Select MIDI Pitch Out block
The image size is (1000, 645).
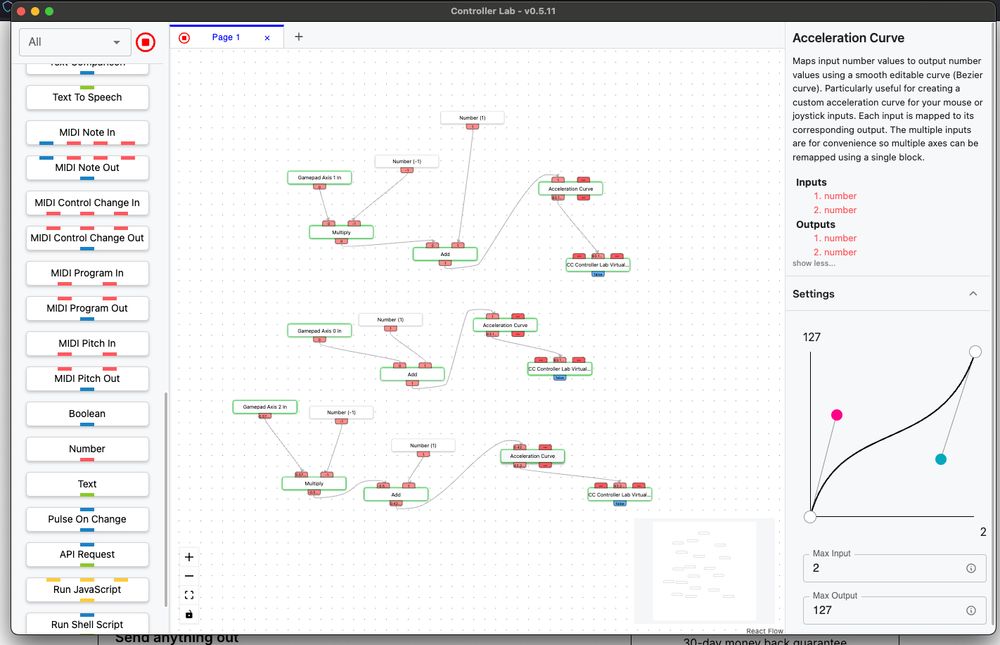click(x=87, y=378)
